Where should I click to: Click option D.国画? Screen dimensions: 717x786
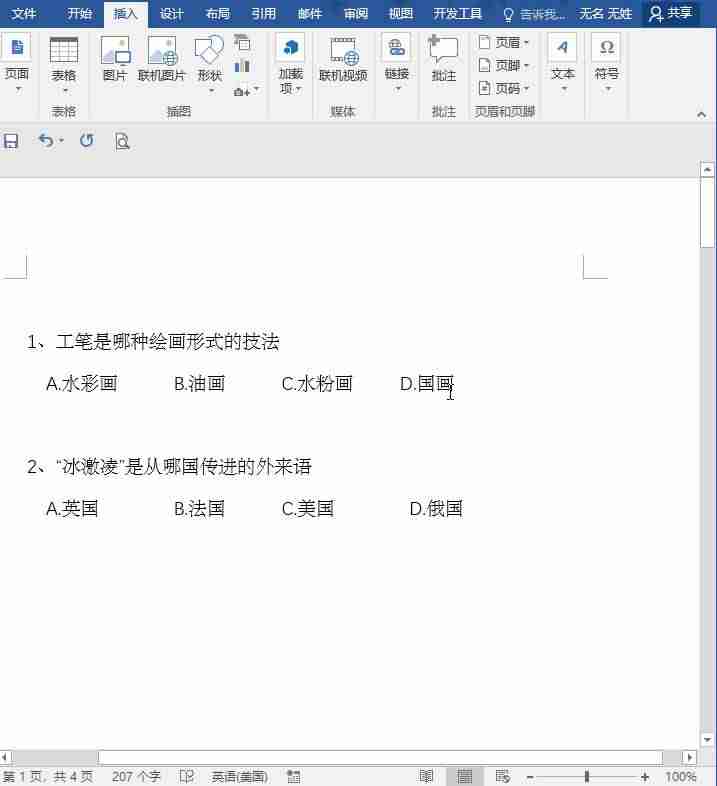pos(427,383)
